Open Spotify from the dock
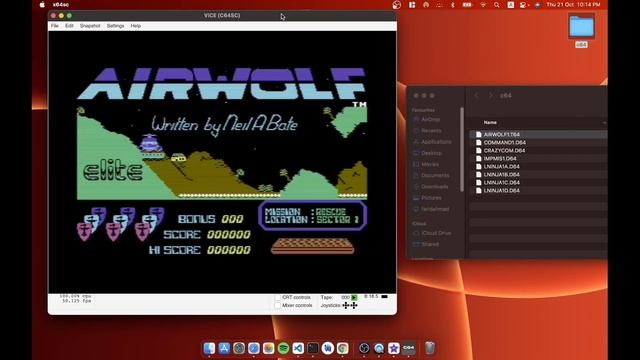The height and width of the screenshot is (360, 640). pyautogui.click(x=283, y=348)
